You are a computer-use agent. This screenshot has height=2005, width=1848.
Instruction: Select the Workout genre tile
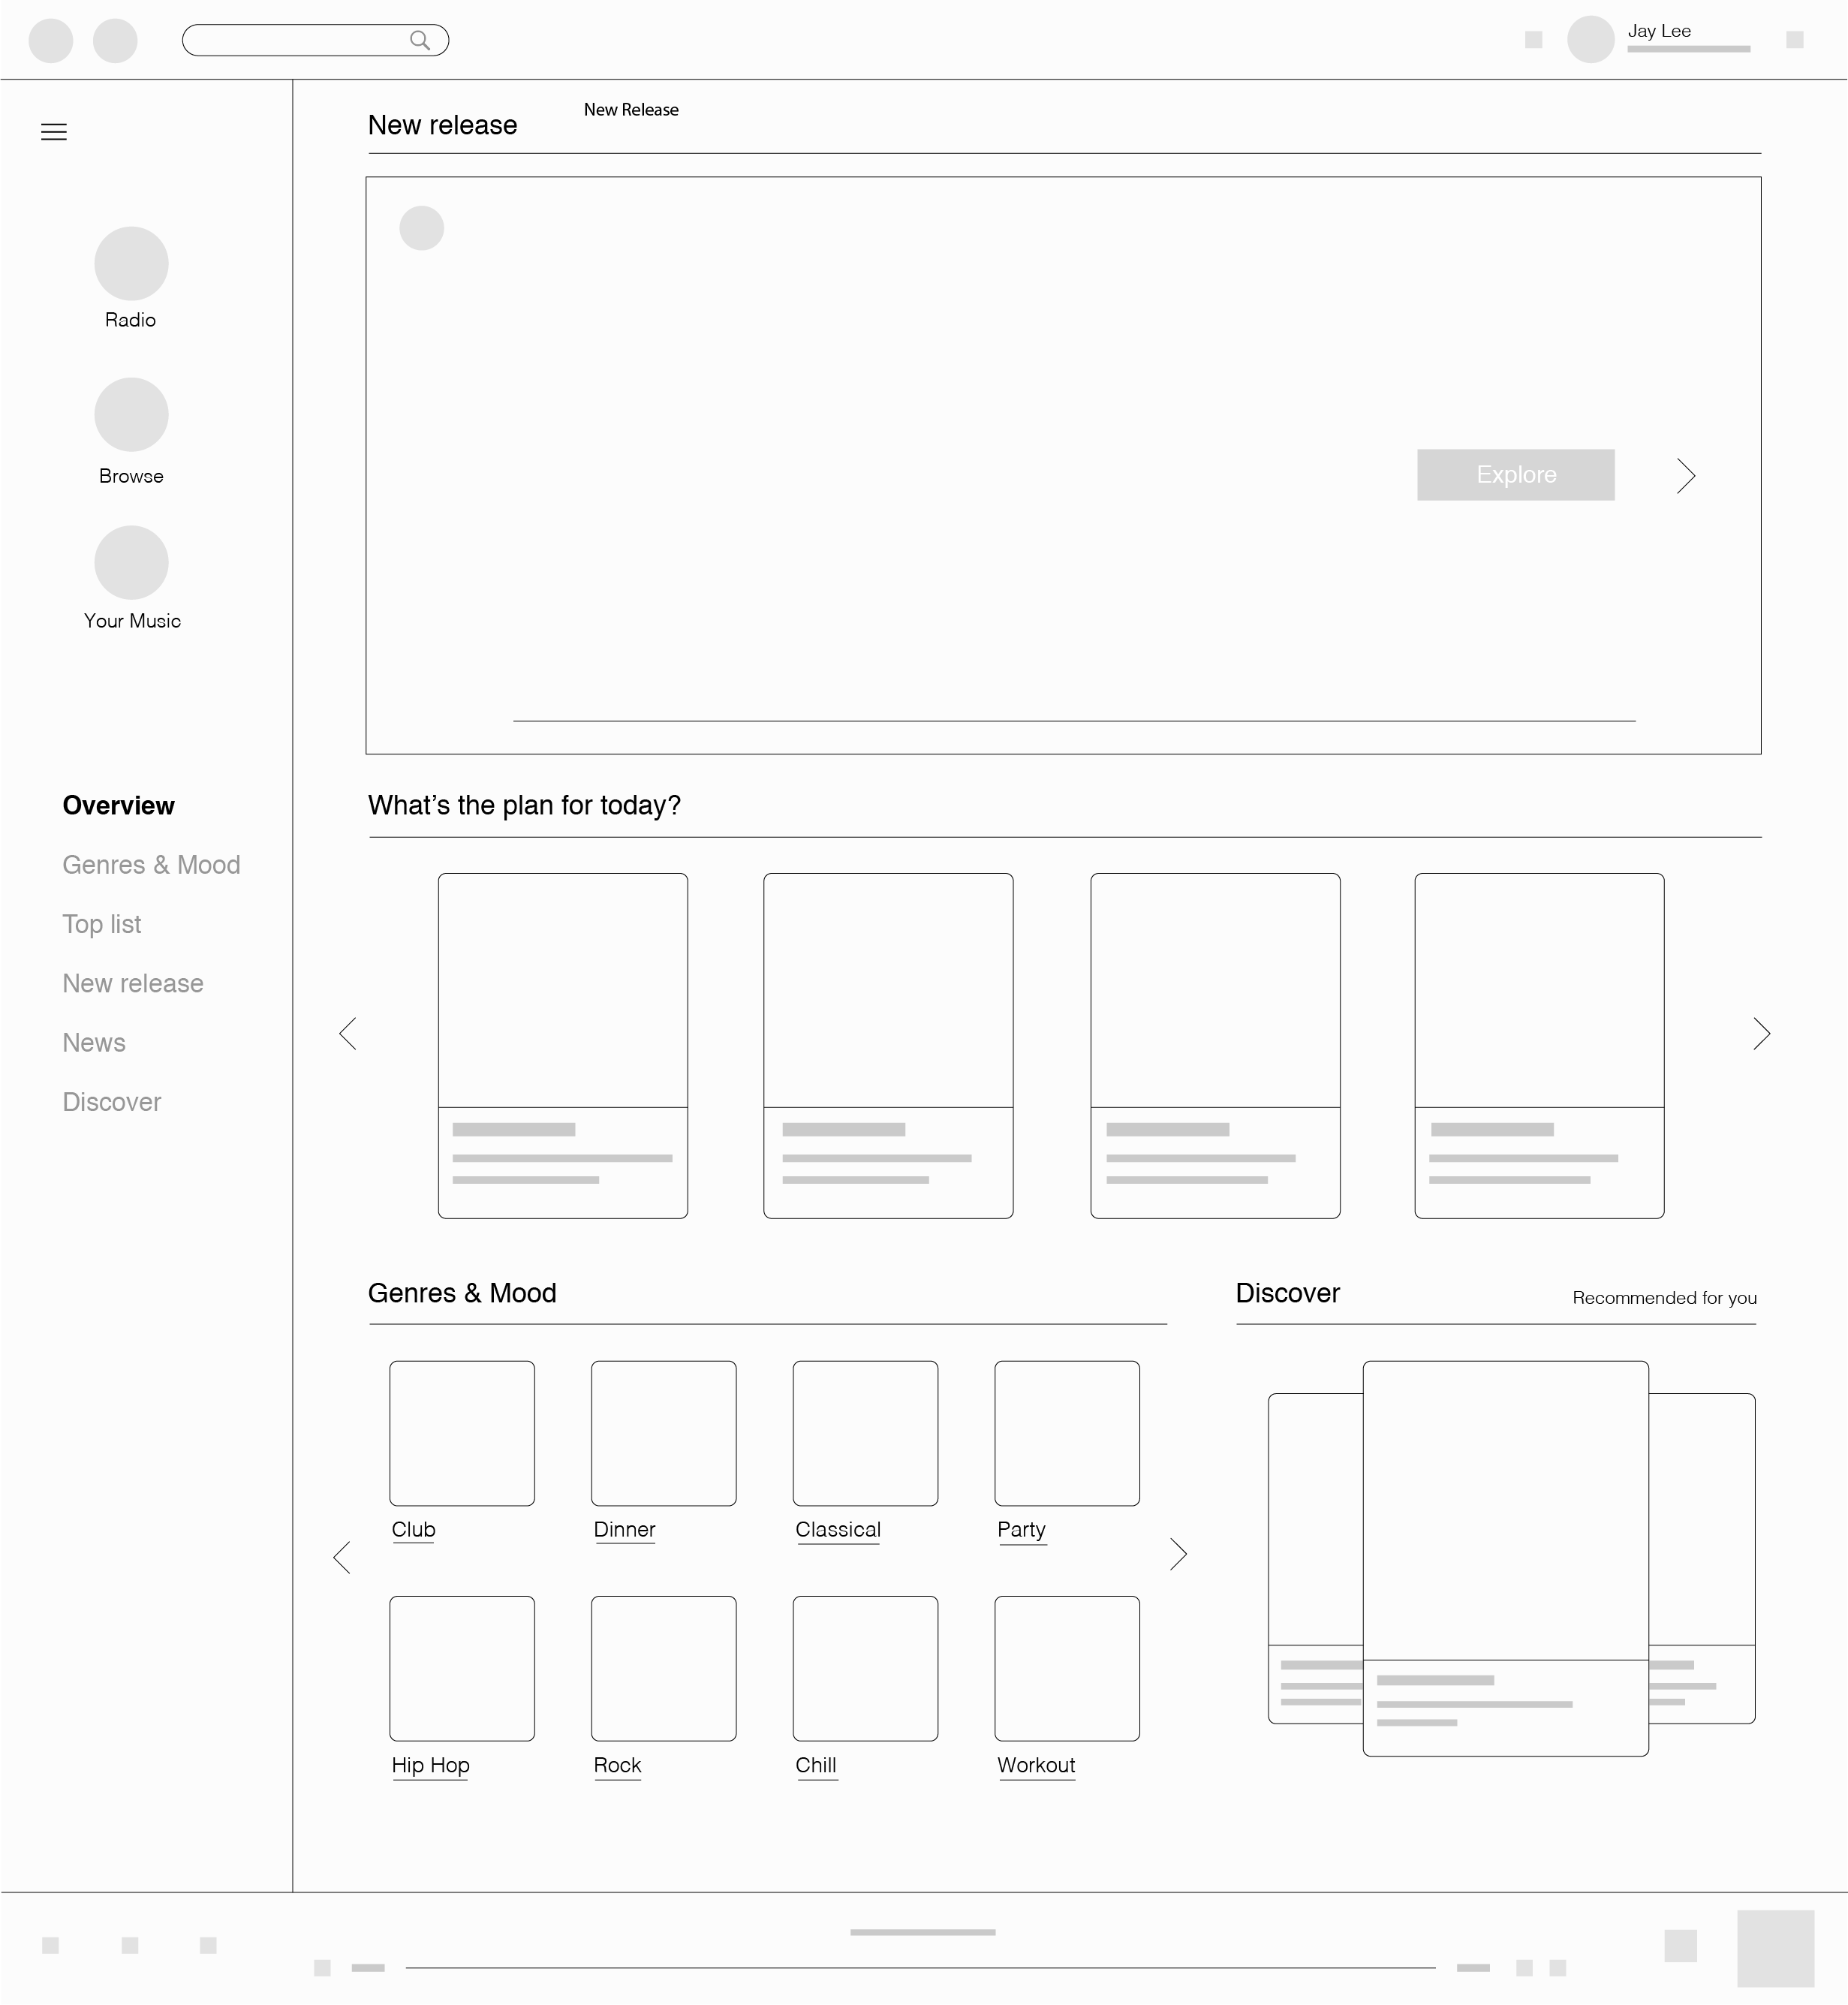click(x=1066, y=1668)
